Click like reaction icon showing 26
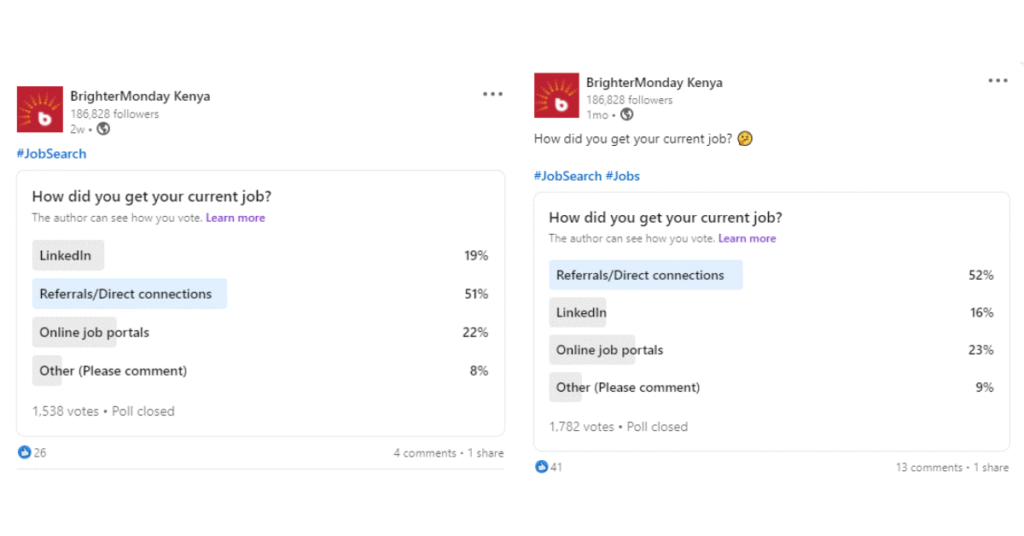This screenshot has height=536, width=1024. point(25,453)
